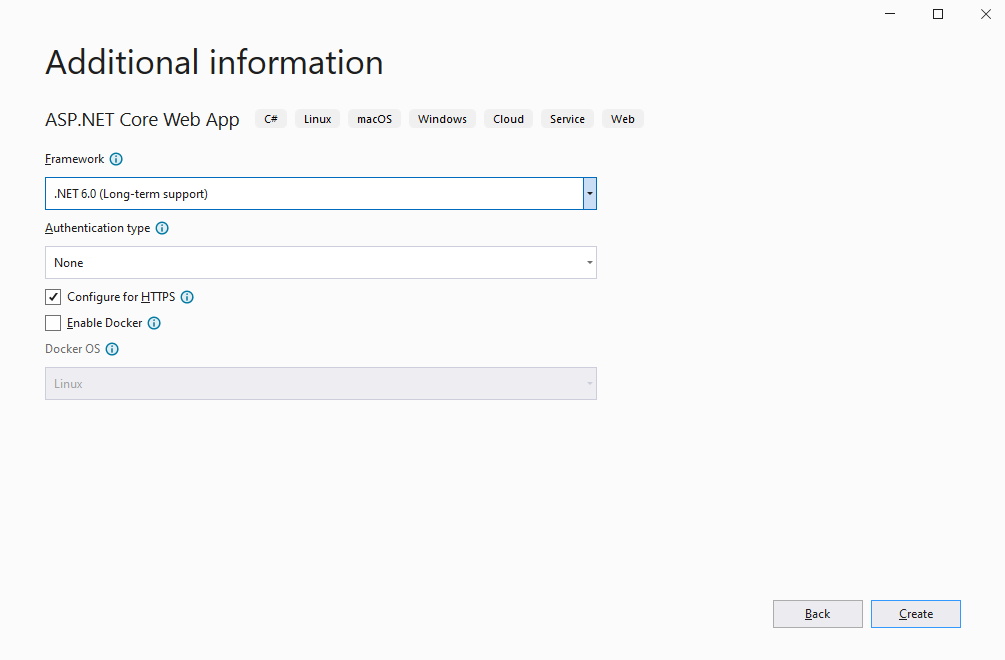Viewport: 1005px width, 660px height.
Task: Click the info icon beside Framework
Action: tap(116, 159)
